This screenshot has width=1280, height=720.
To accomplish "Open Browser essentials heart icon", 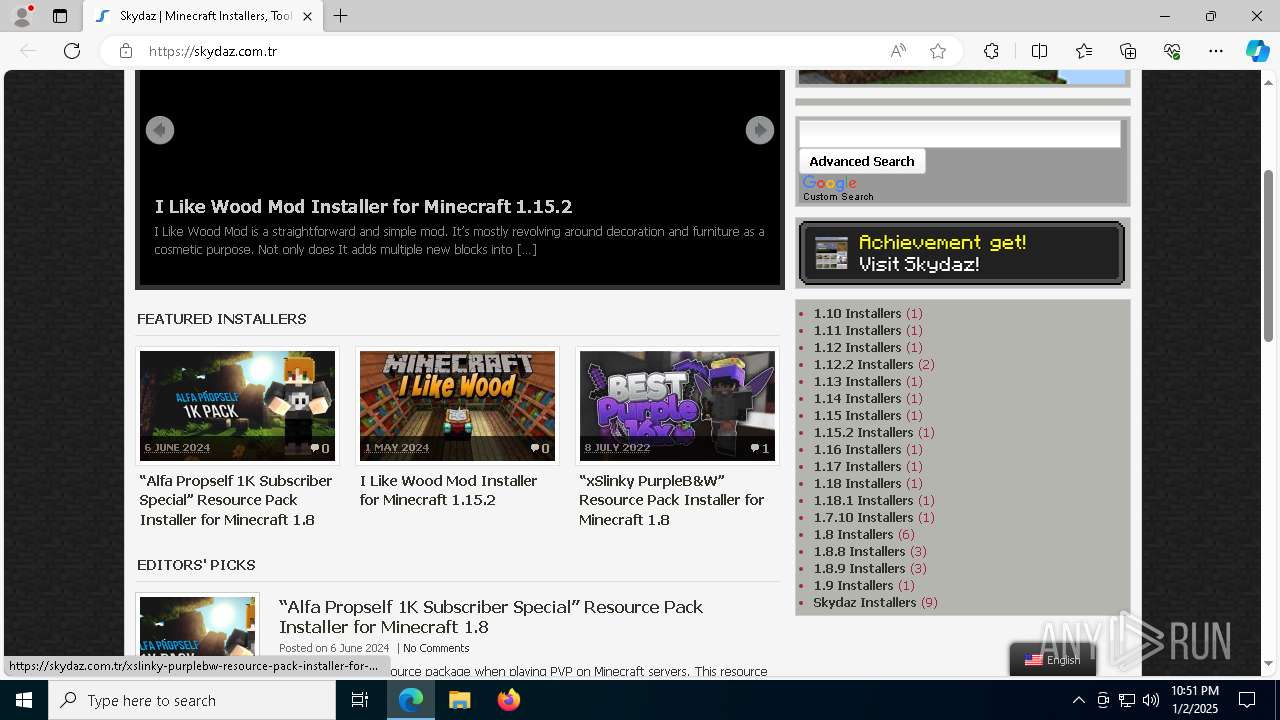I will coord(1172,51).
